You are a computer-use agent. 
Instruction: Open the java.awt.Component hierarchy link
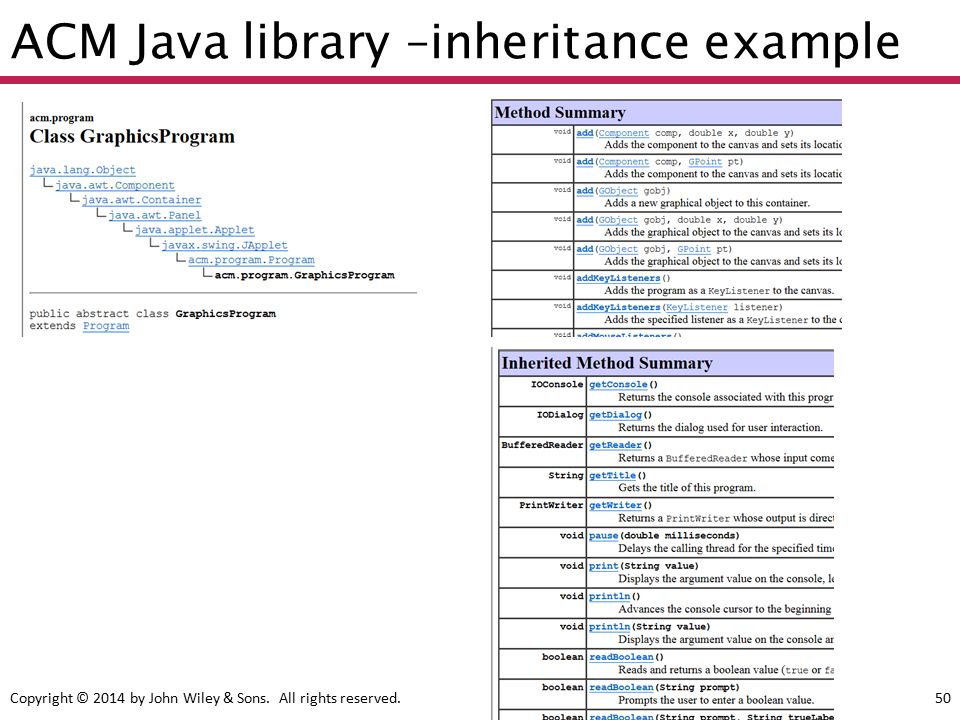pyautogui.click(x=114, y=185)
